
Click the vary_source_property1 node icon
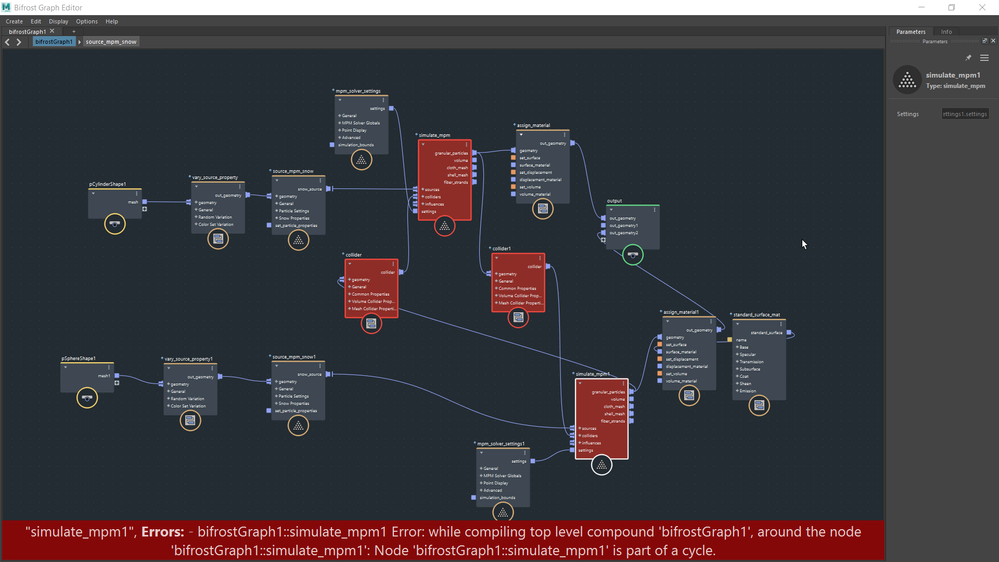pyautogui.click(x=190, y=421)
